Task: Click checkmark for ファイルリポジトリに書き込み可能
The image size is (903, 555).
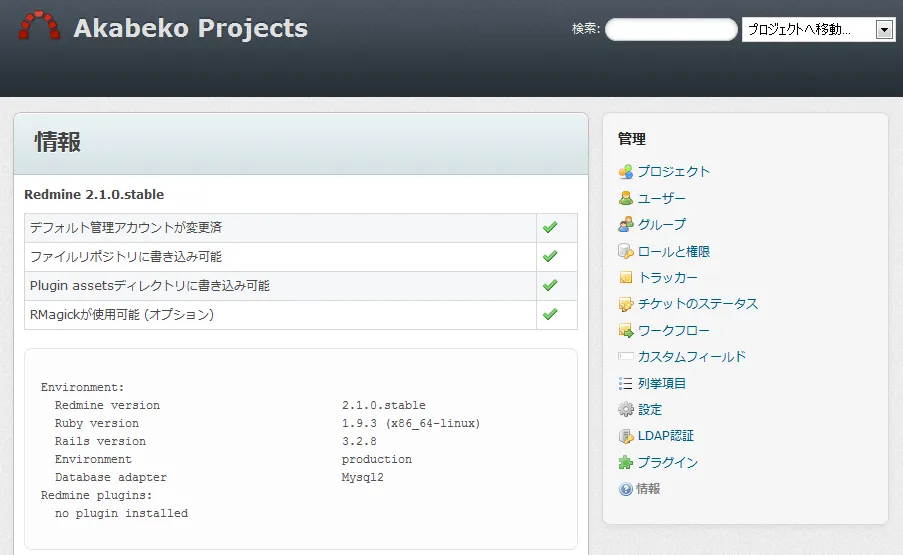Action: [550, 256]
